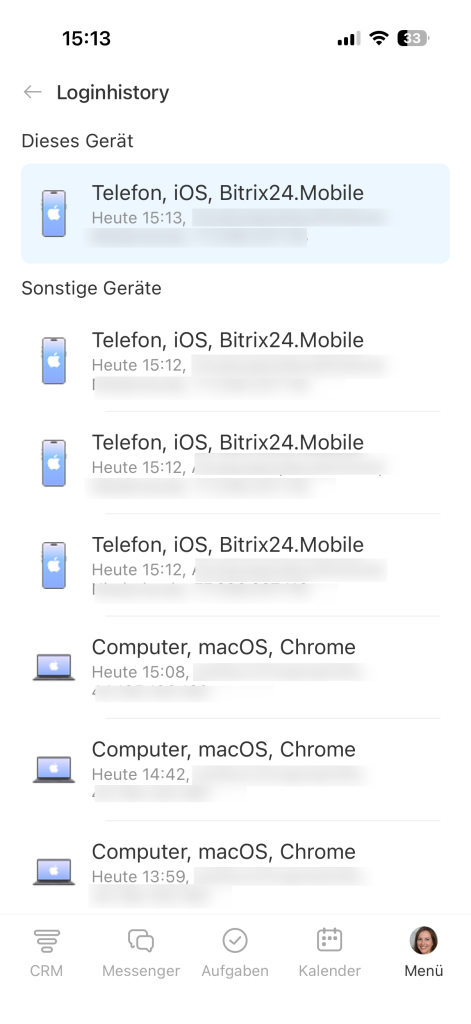Switch to the Aufgaben tab
This screenshot has height=1024, width=471.
coord(235,953)
